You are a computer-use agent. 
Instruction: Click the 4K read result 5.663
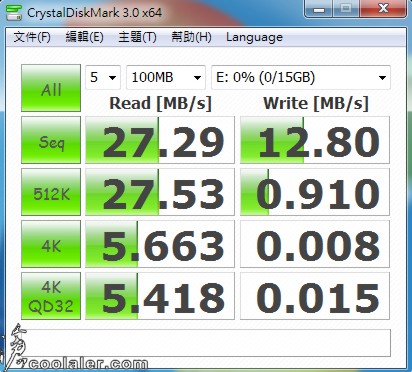pyautogui.click(x=160, y=244)
